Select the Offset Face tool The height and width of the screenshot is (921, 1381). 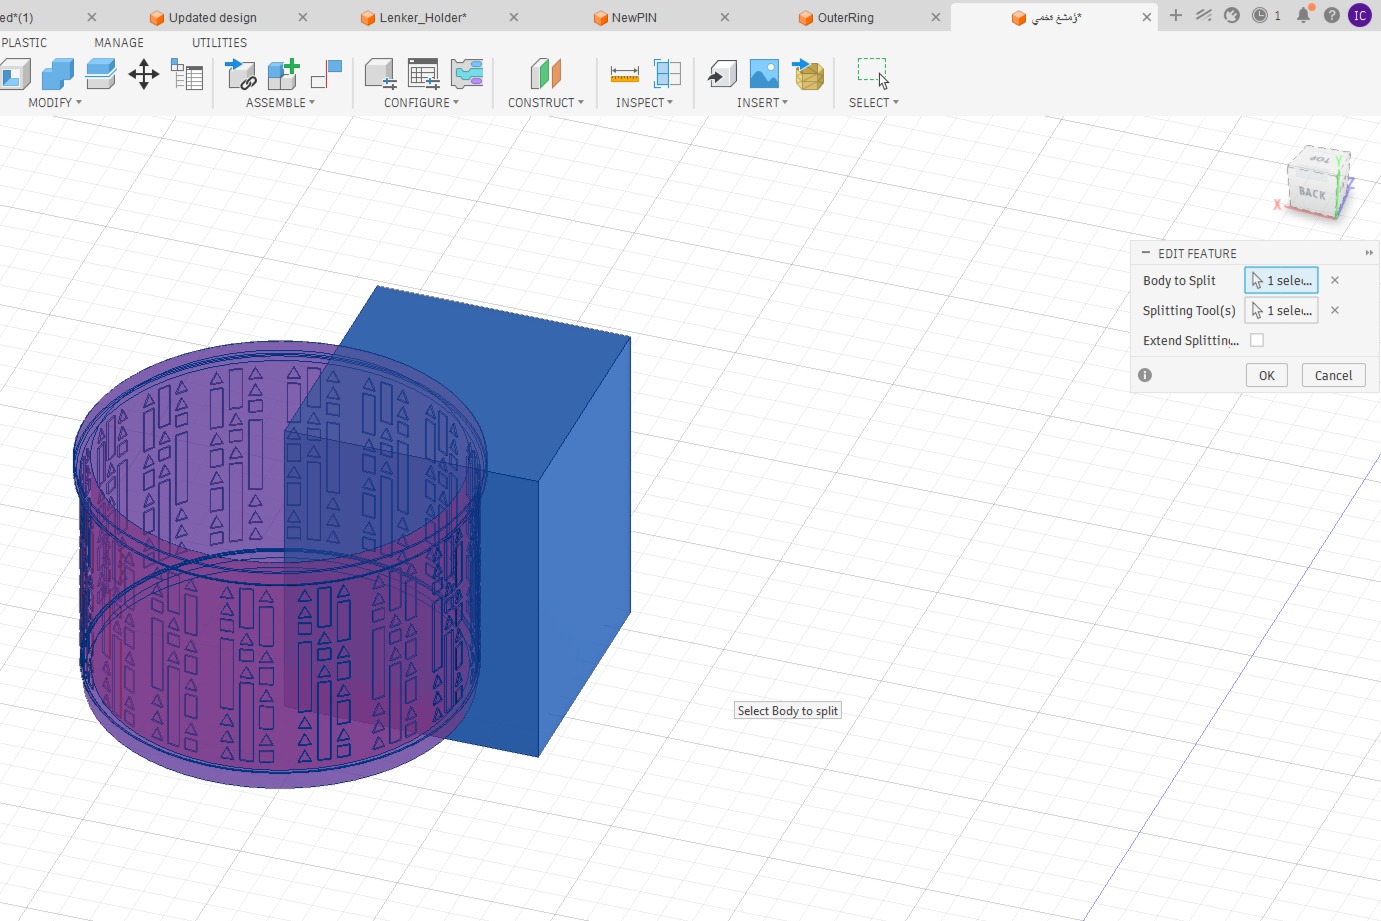point(100,74)
